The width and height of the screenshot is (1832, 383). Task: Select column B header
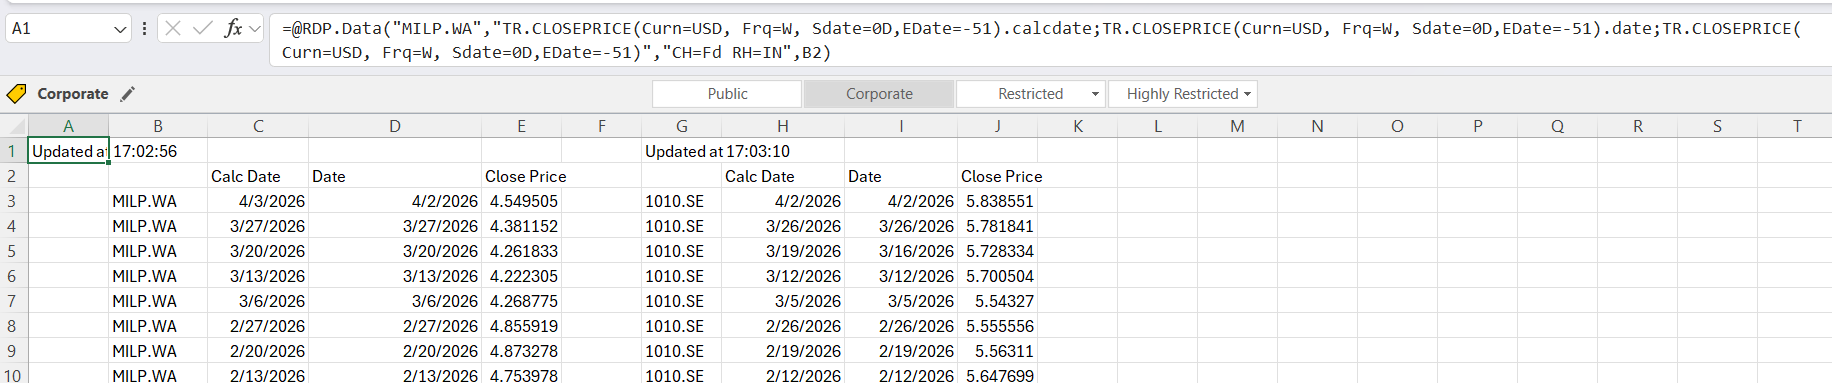point(158,126)
